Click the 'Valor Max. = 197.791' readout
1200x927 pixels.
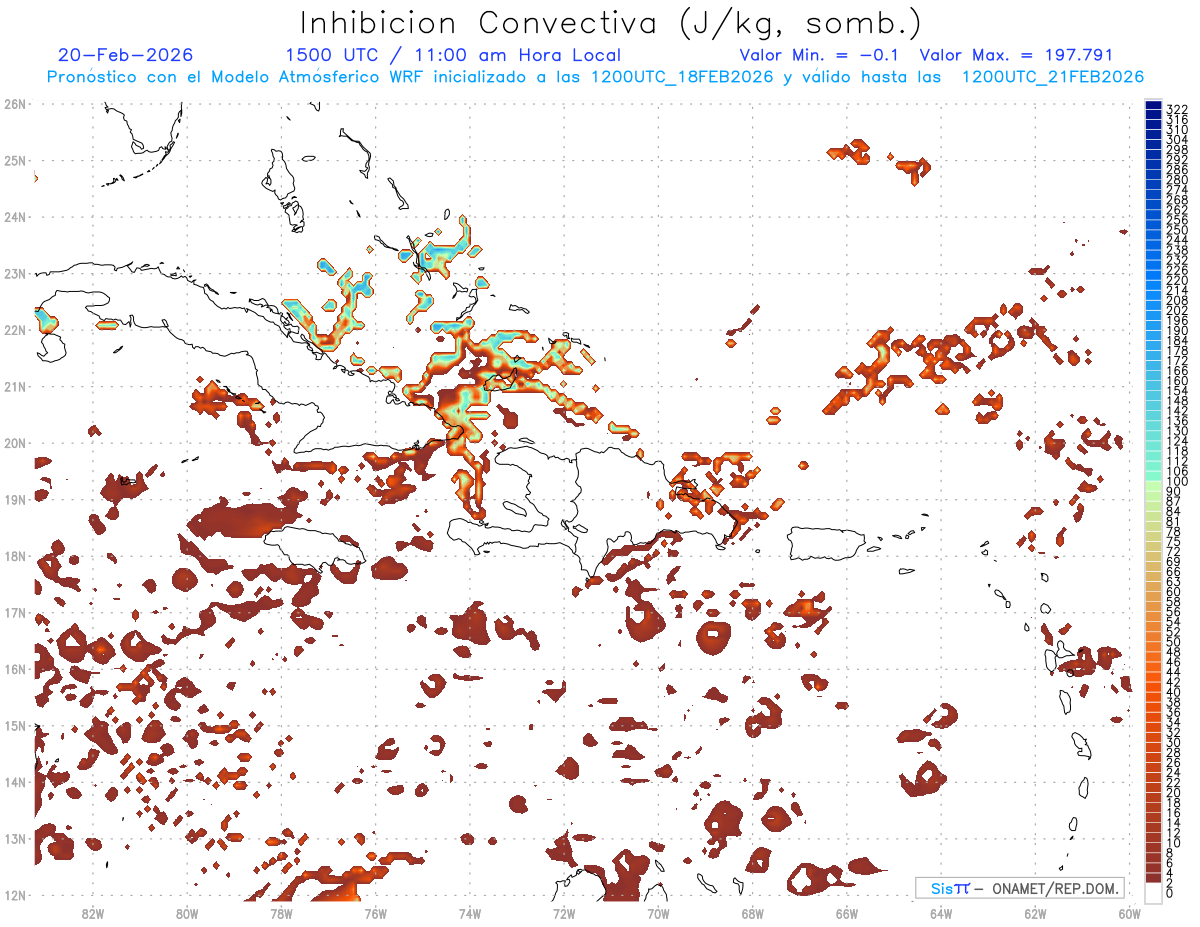tap(1016, 56)
